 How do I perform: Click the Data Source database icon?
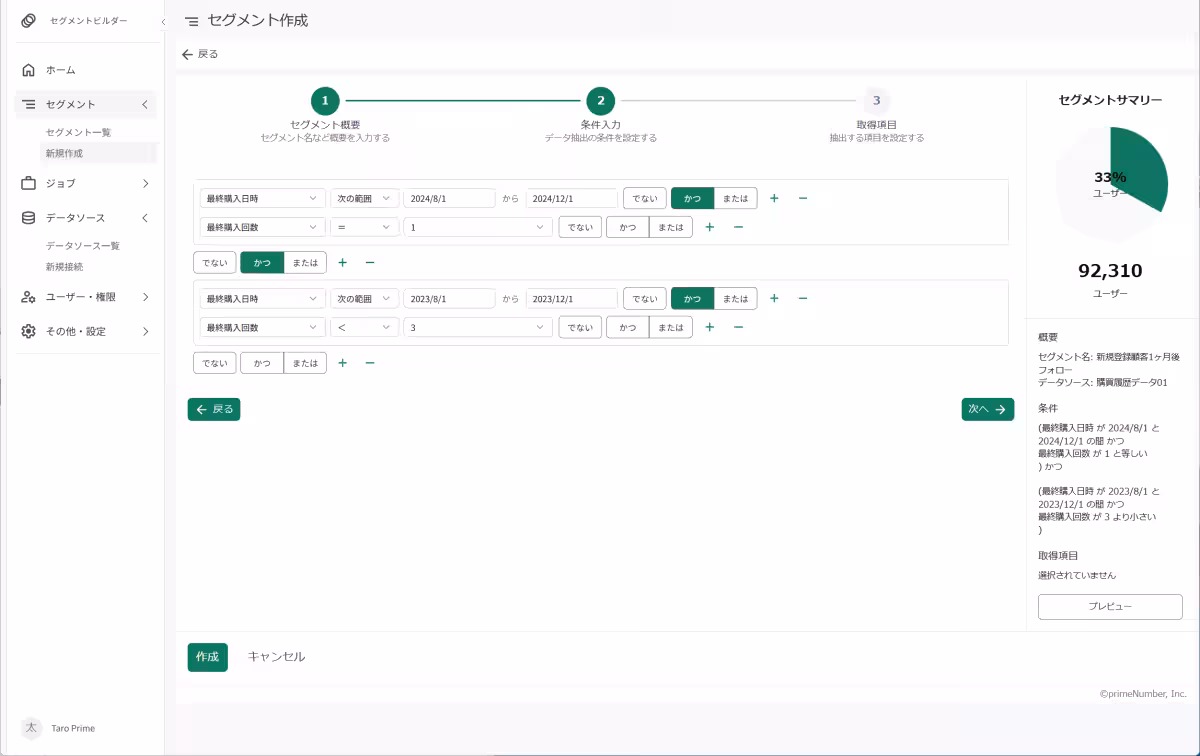29,218
